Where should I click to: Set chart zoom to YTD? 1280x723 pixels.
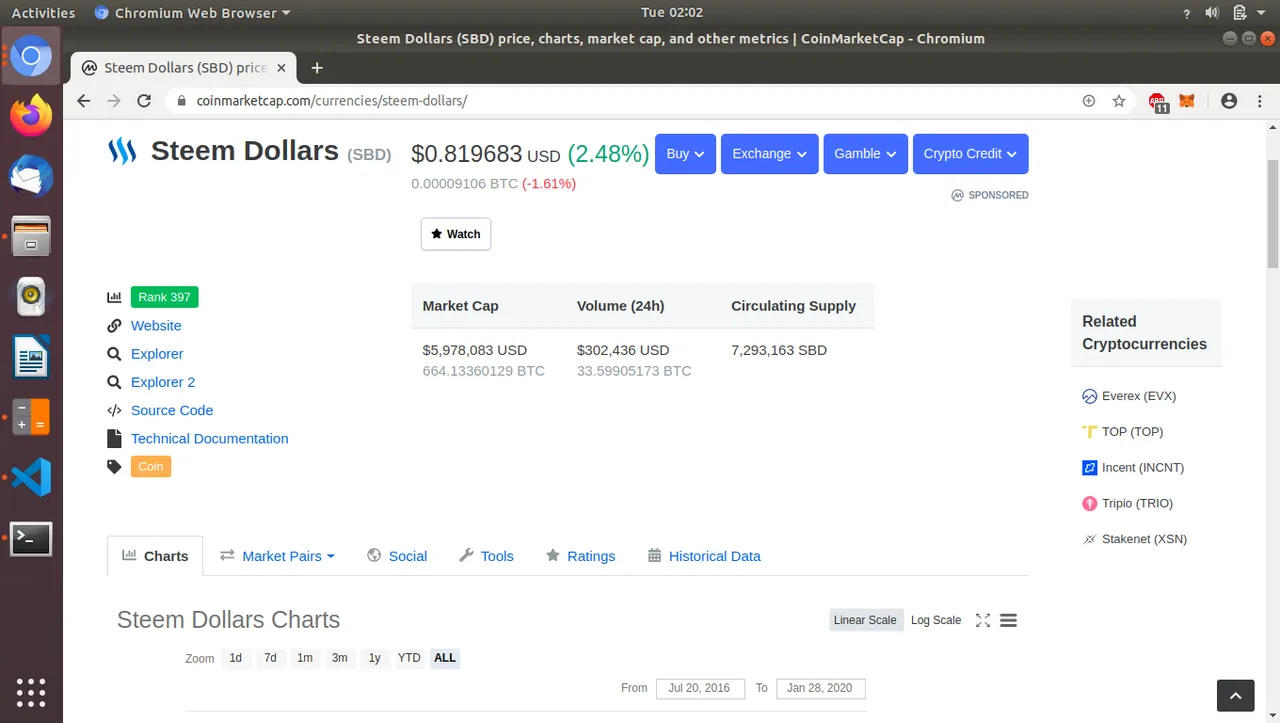409,658
